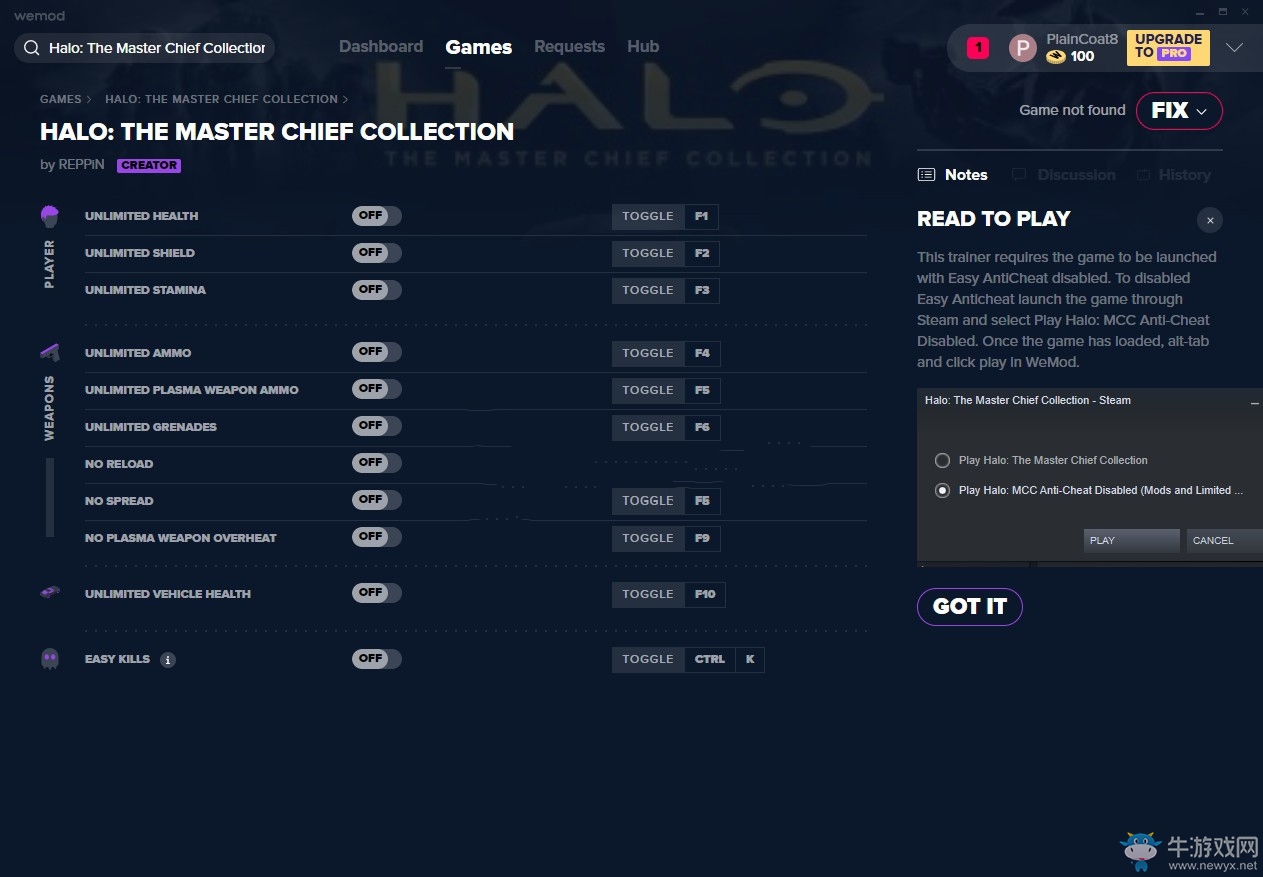The height and width of the screenshot is (877, 1263).
Task: Click PLAY in the Steam dialog image
Action: click(1132, 541)
